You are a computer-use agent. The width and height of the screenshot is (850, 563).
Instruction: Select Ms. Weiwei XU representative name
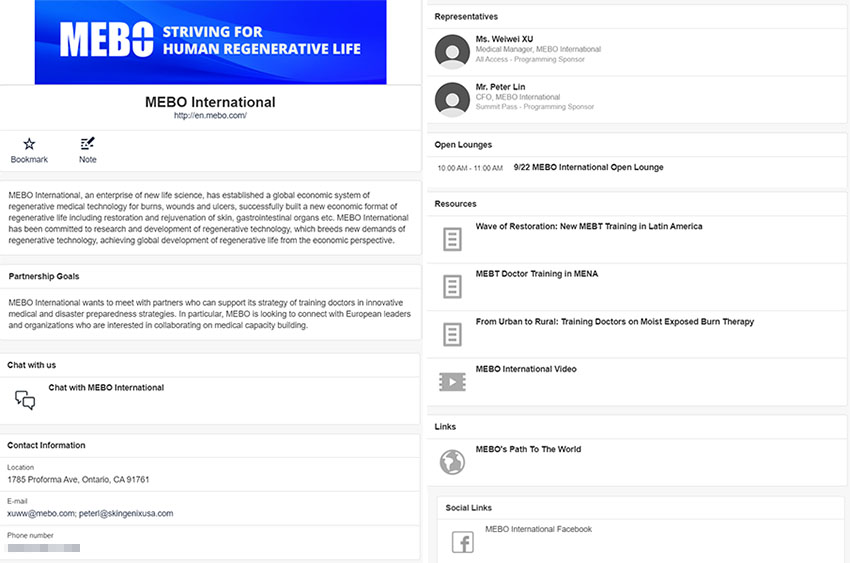coord(504,39)
